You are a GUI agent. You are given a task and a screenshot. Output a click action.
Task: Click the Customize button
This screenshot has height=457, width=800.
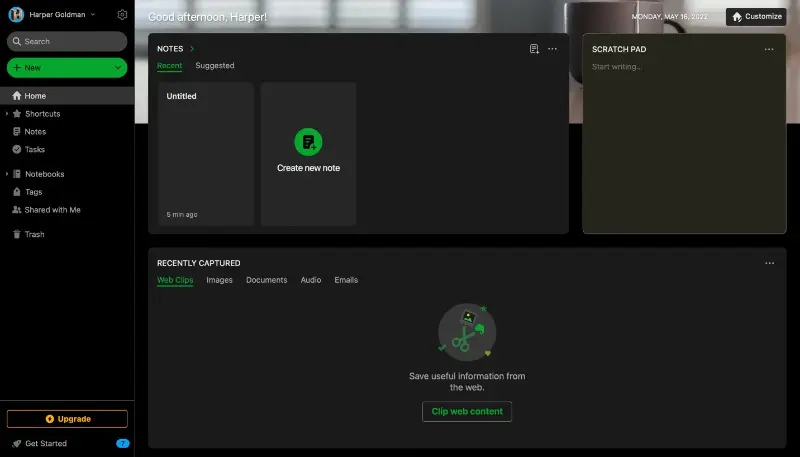756,17
